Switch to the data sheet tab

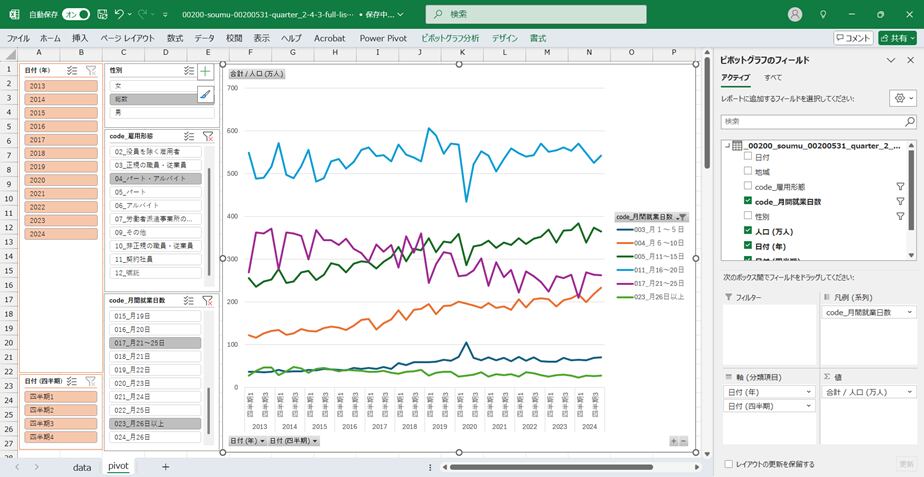point(82,466)
